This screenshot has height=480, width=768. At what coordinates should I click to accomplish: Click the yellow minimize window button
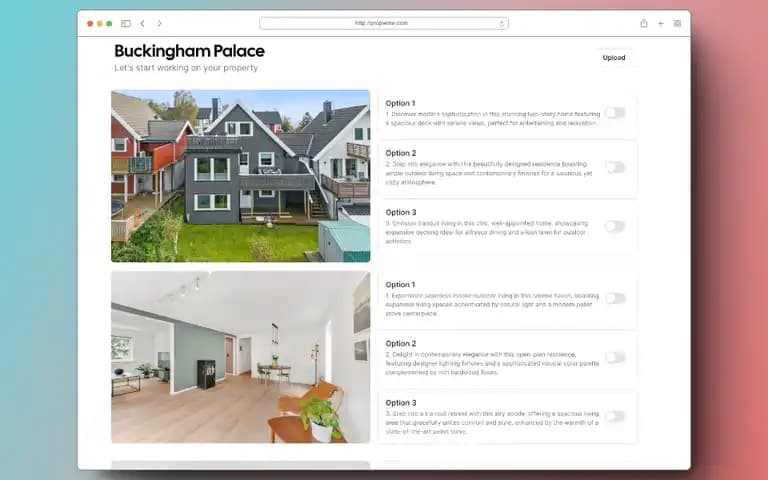coord(100,24)
